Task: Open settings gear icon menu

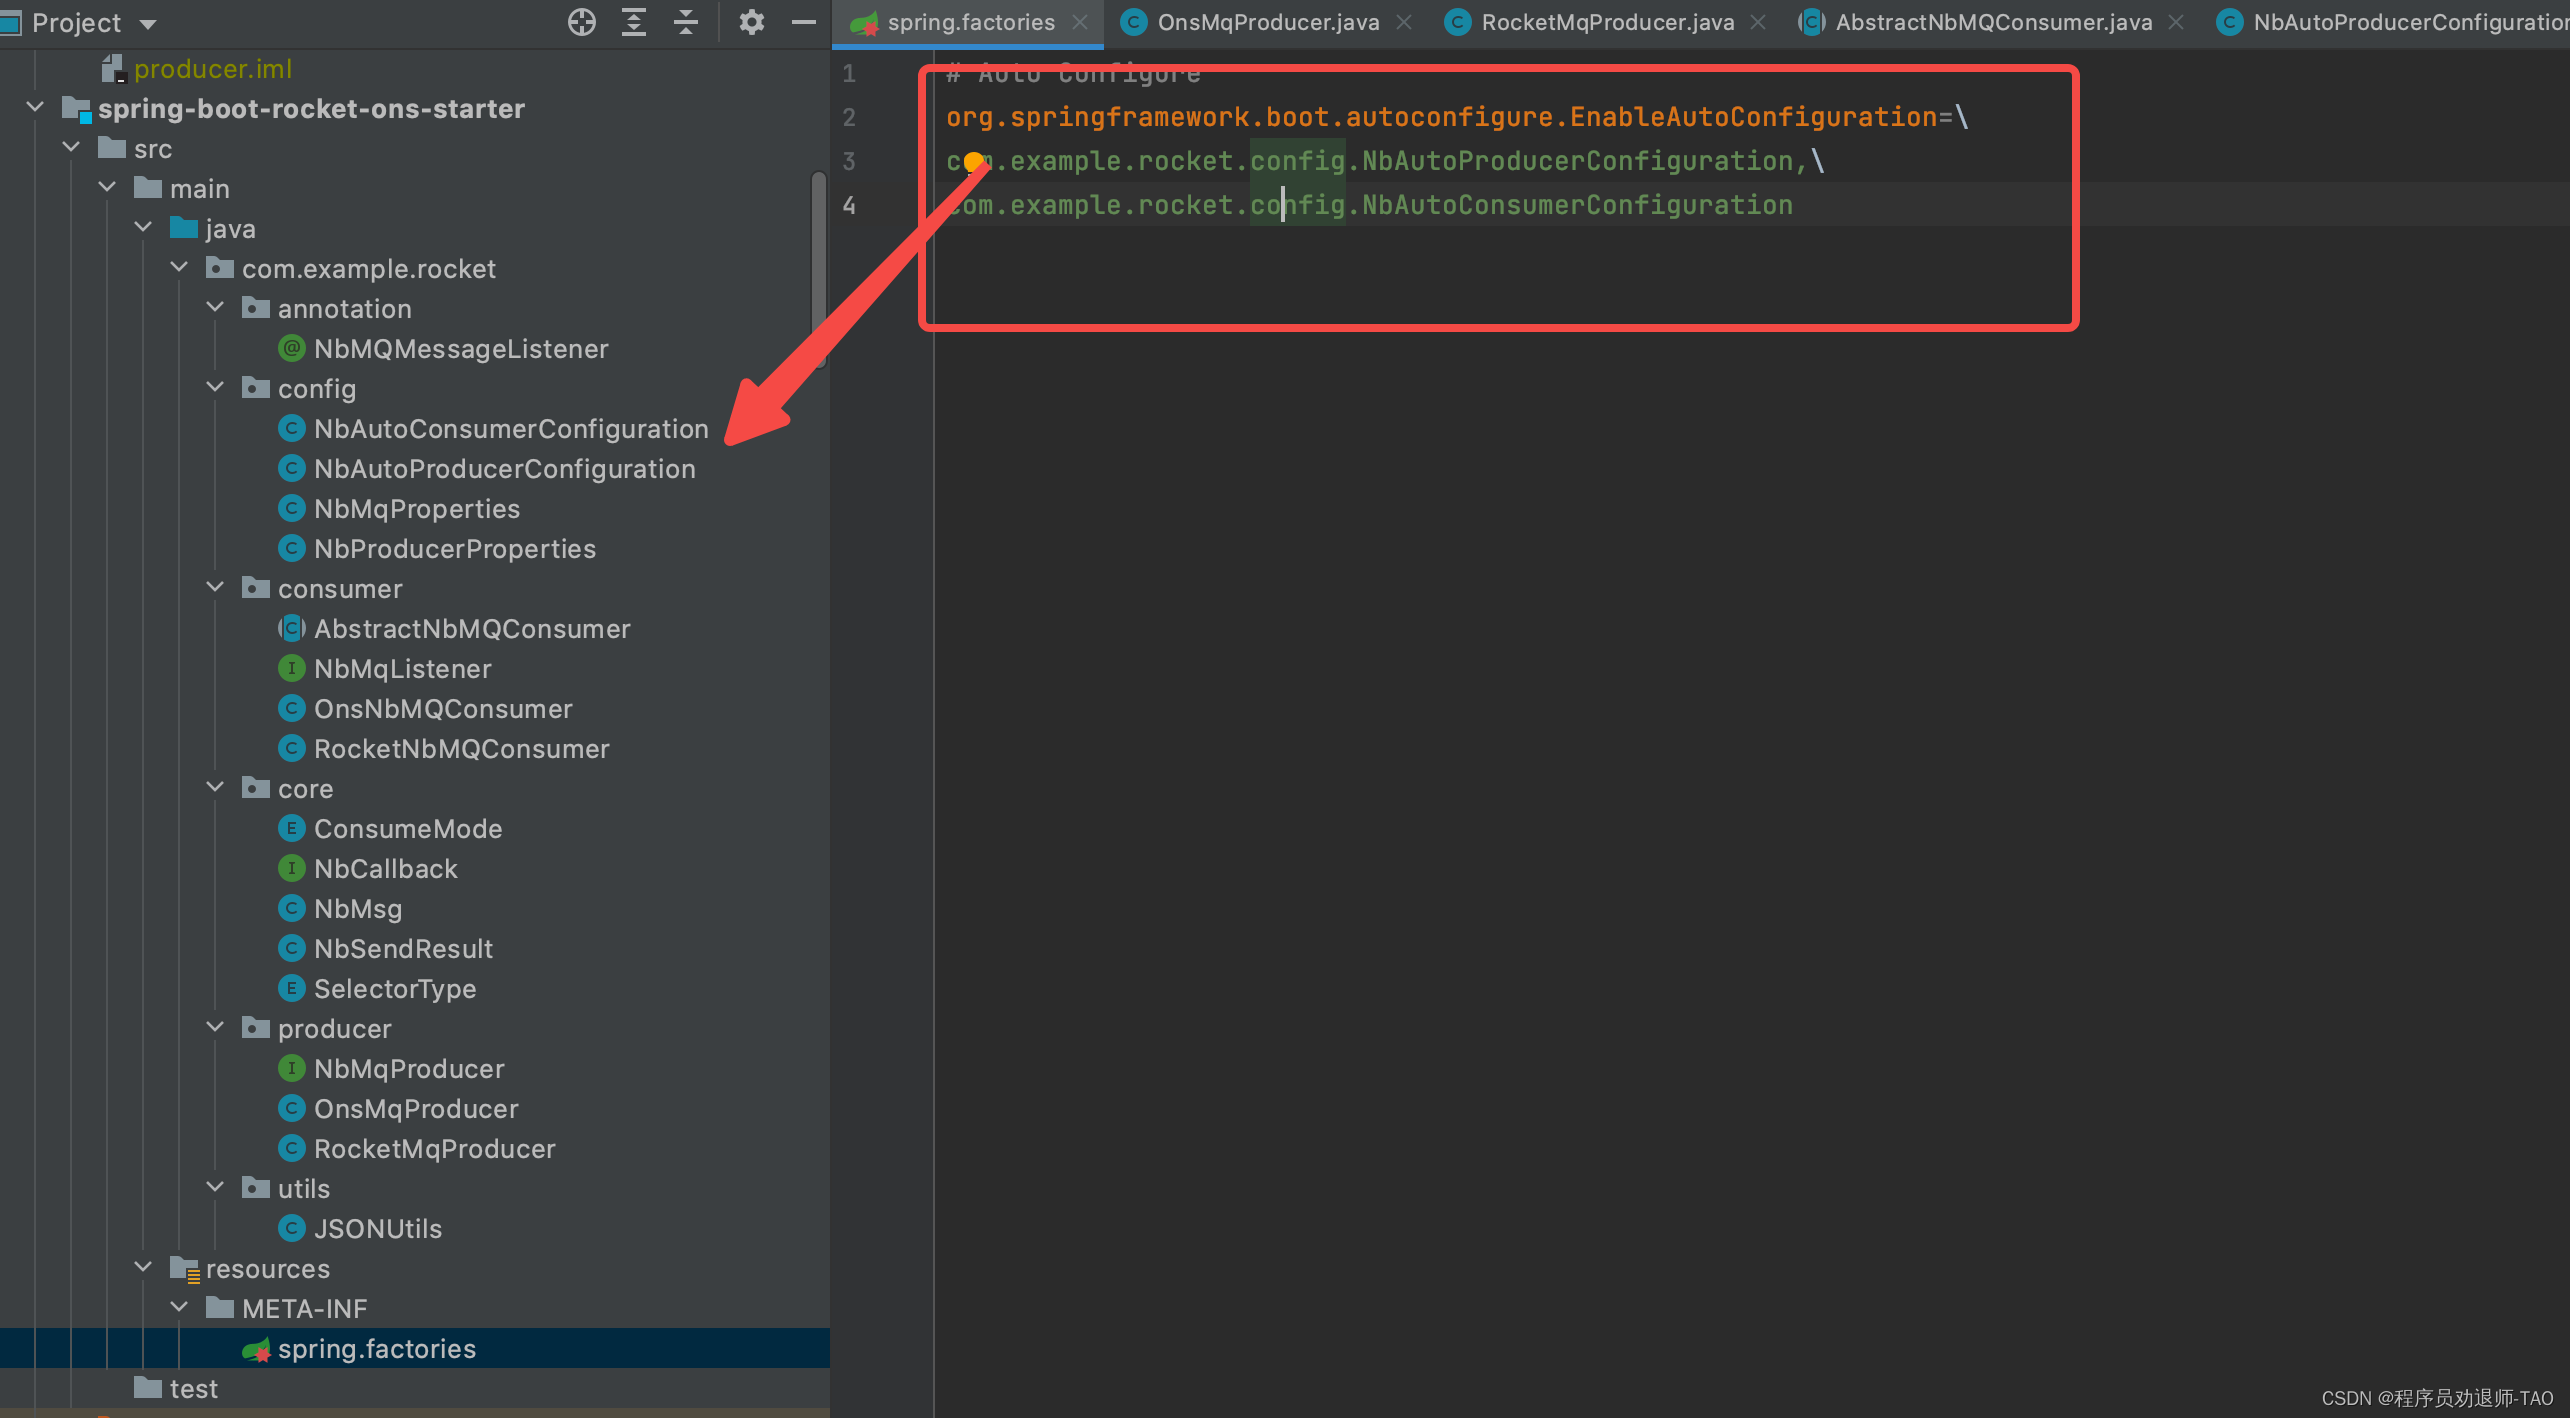Action: tap(751, 23)
